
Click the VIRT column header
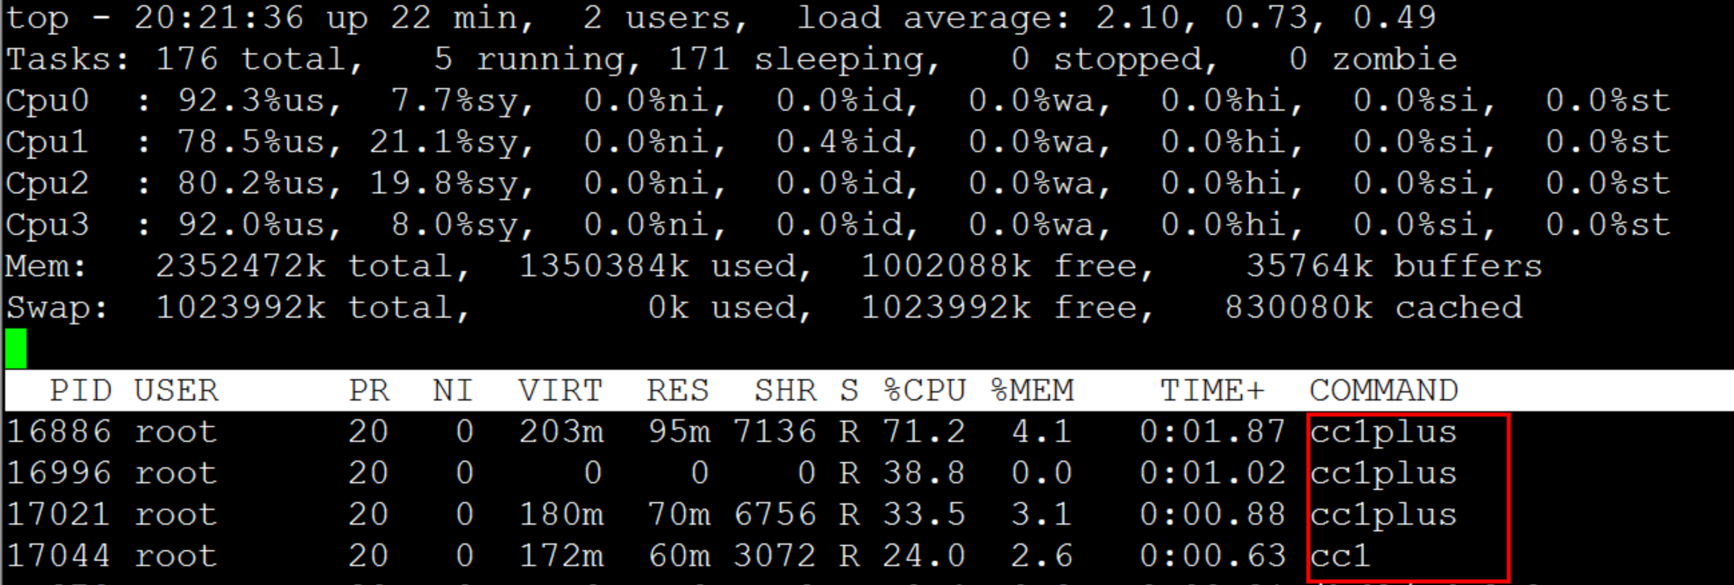pyautogui.click(x=561, y=390)
